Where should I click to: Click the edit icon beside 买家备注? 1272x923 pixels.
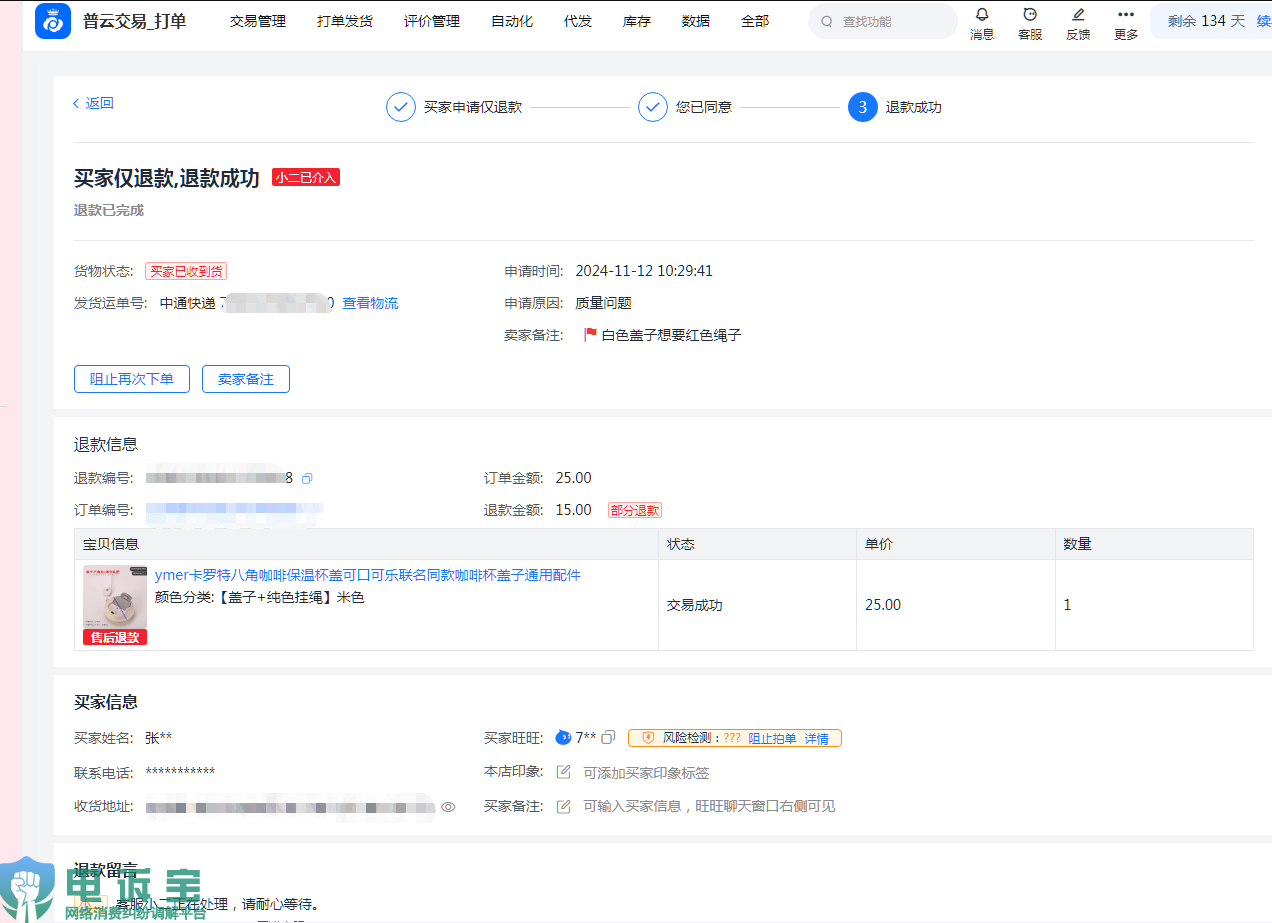[x=564, y=806]
